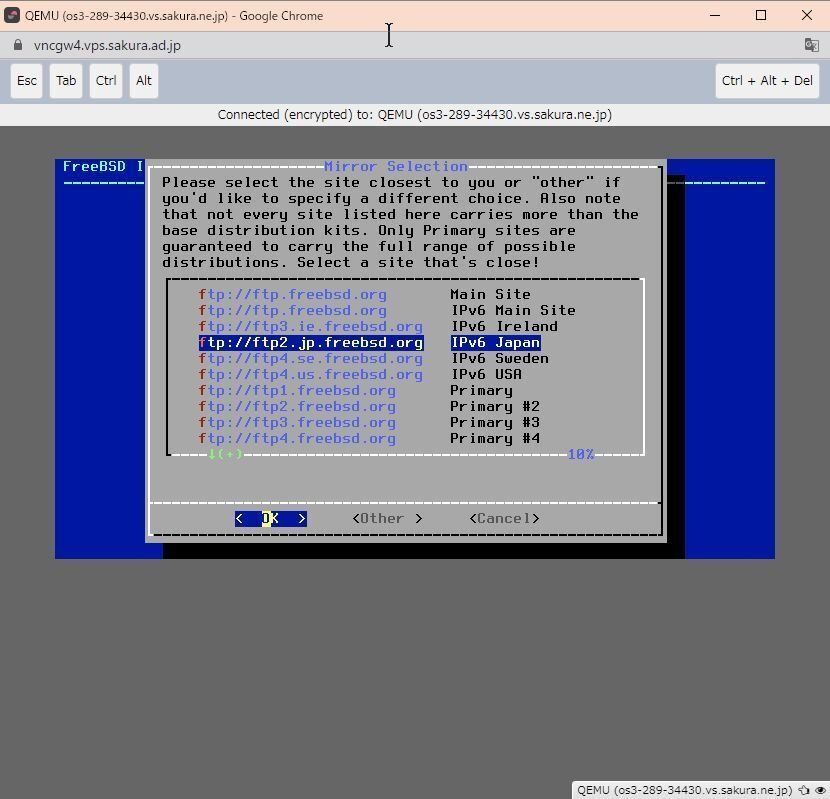Click the eye icon in status corner
830x799 pixels.
point(820,790)
